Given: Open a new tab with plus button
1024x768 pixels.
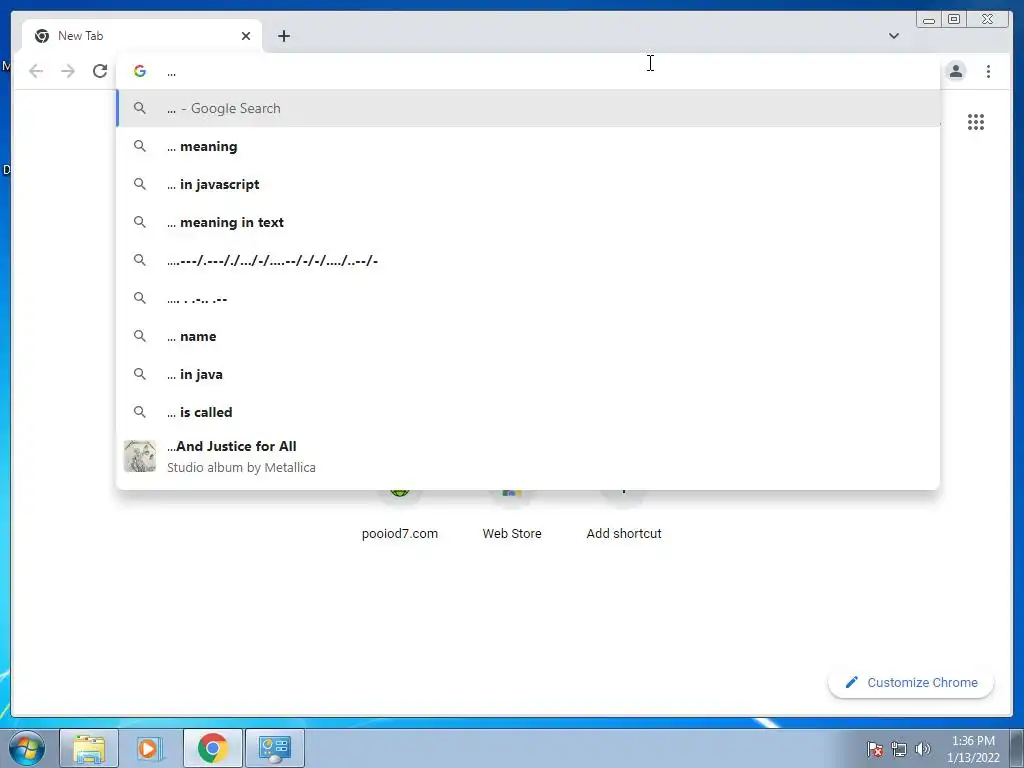Looking at the screenshot, I should pyautogui.click(x=283, y=36).
